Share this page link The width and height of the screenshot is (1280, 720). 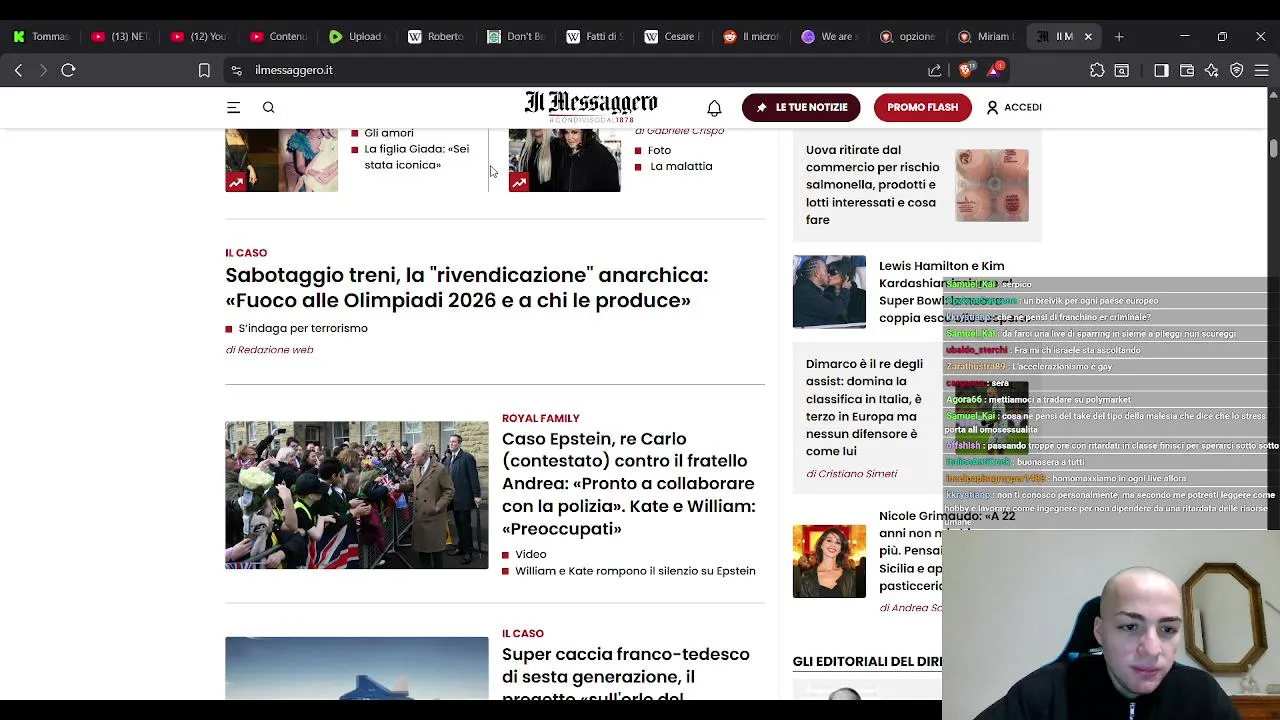935,70
